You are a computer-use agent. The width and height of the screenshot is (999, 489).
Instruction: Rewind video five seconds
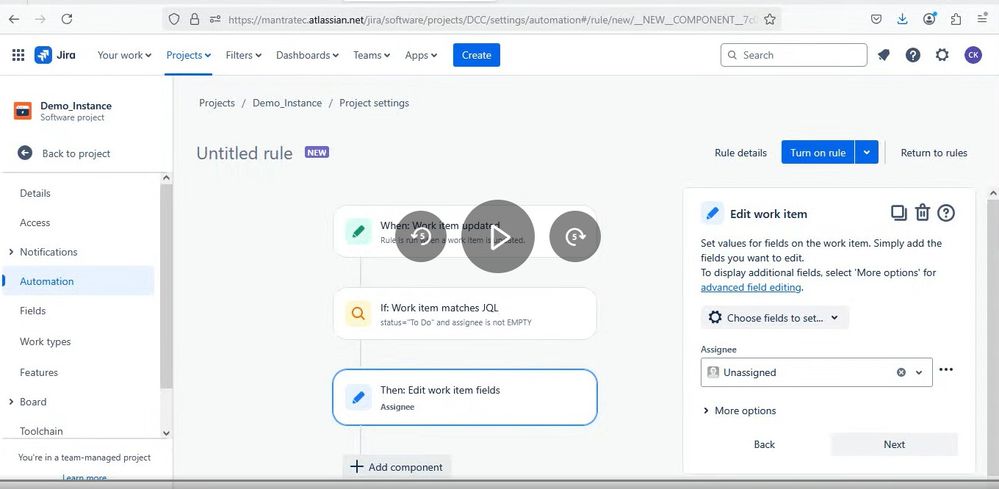pos(420,237)
